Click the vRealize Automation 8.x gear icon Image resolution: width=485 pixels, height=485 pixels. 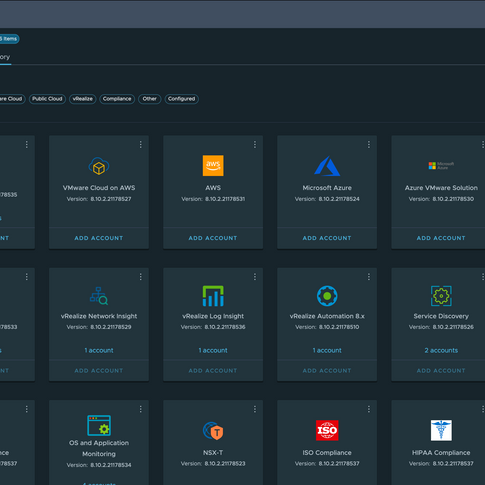(327, 296)
